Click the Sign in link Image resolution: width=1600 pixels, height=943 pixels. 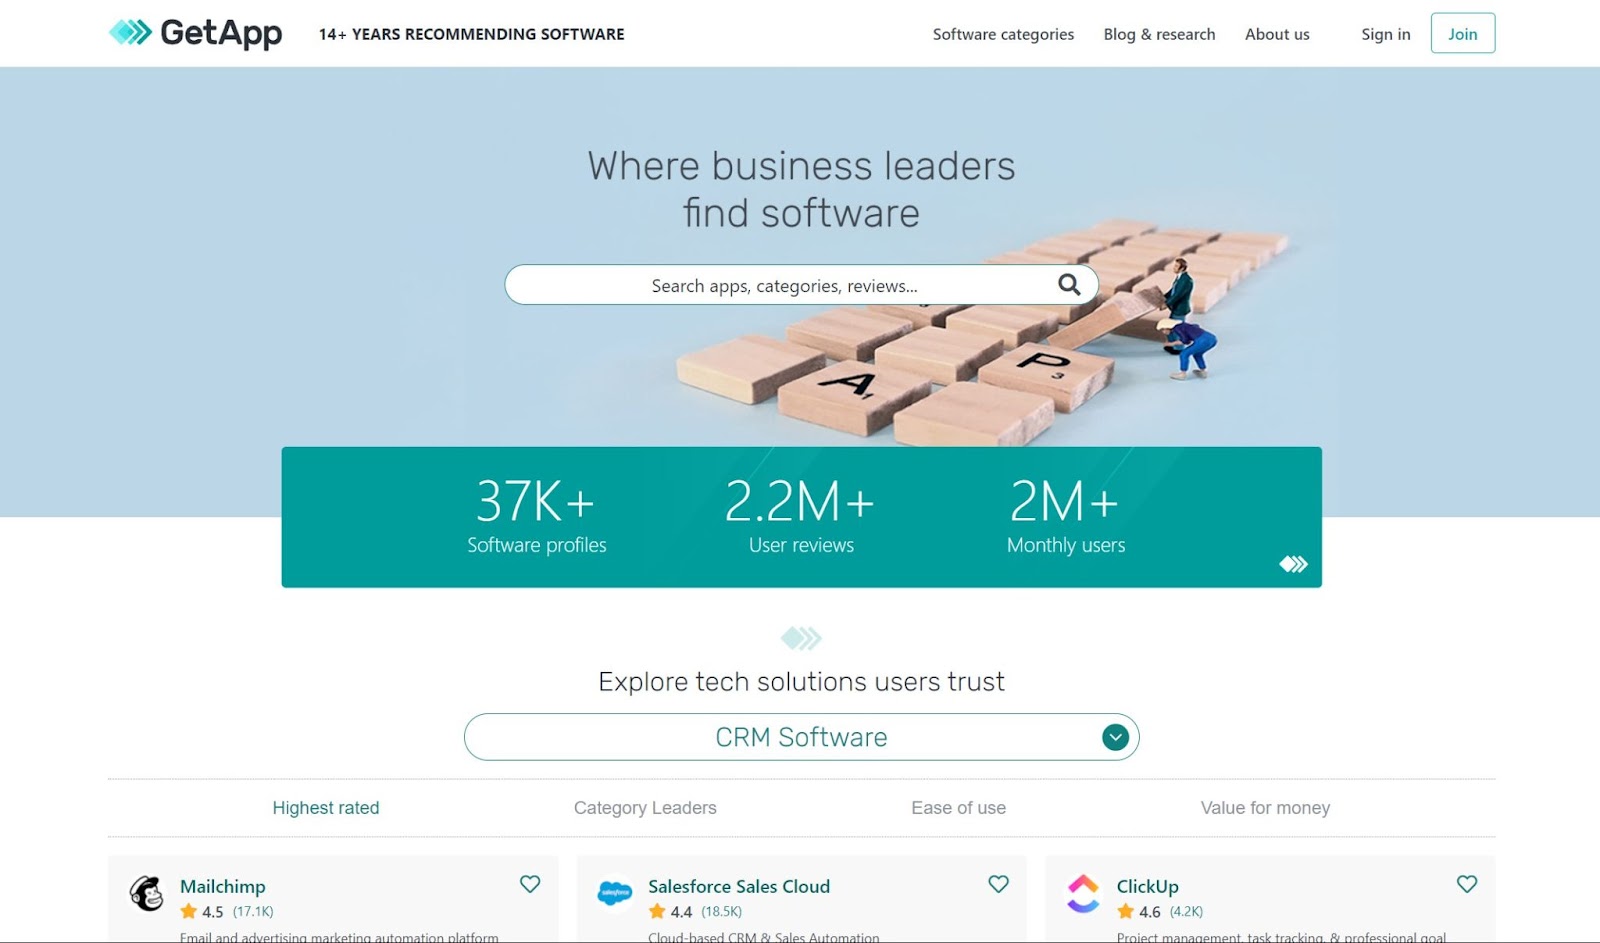[x=1385, y=34]
